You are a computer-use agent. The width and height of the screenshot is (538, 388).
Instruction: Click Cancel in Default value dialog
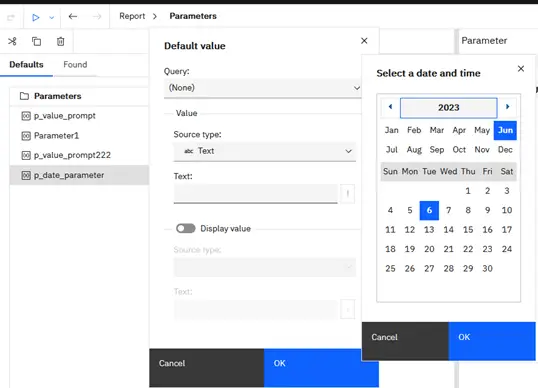(207, 368)
